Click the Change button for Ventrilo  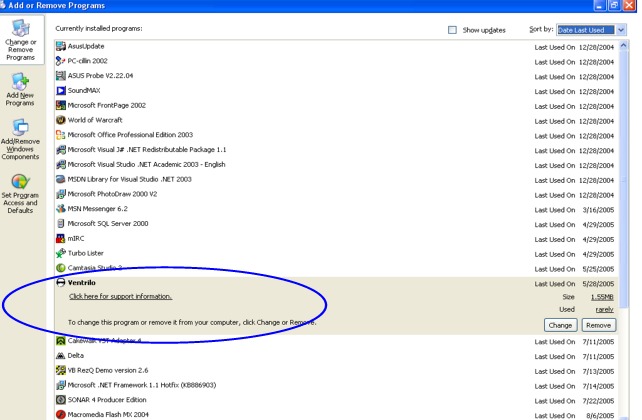point(560,325)
